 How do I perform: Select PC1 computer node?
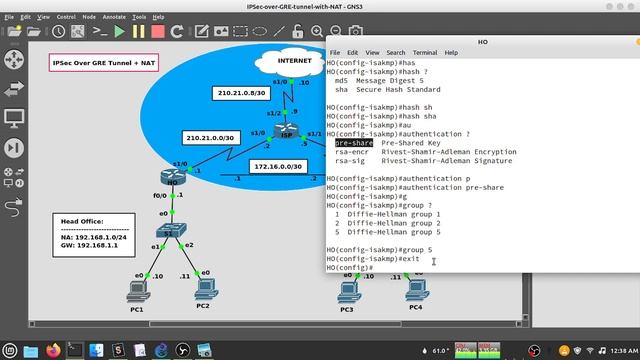(138, 292)
